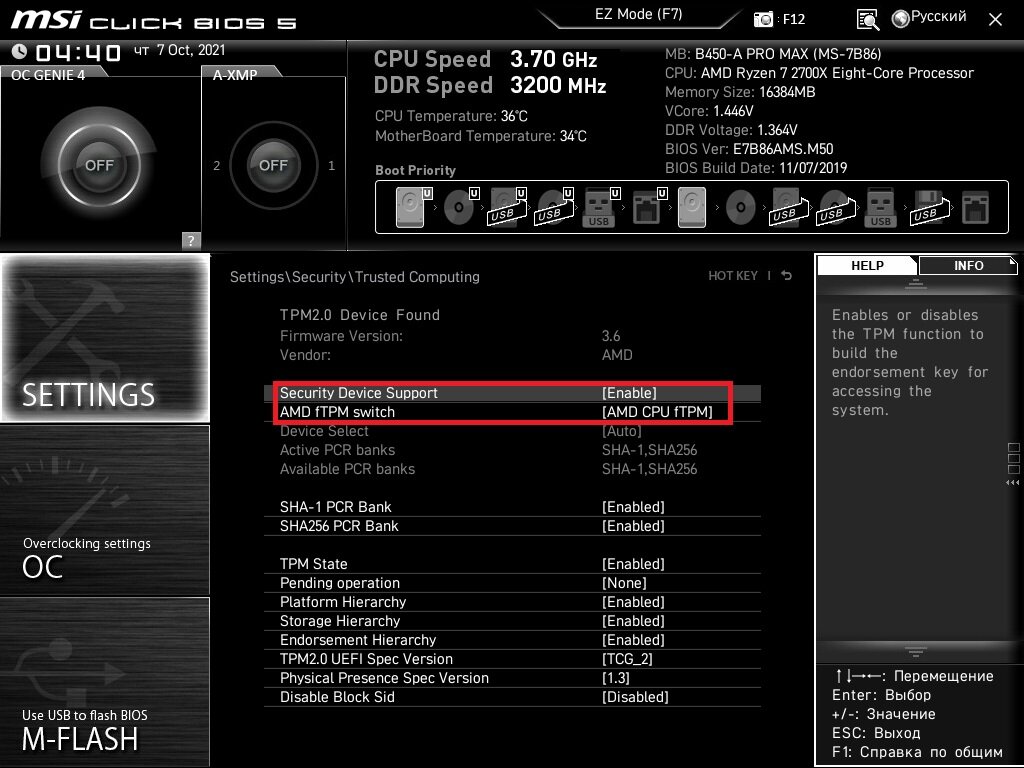1024x768 pixels.
Task: Toggle the OC GENIE 4 OFF knob
Action: tap(99, 165)
